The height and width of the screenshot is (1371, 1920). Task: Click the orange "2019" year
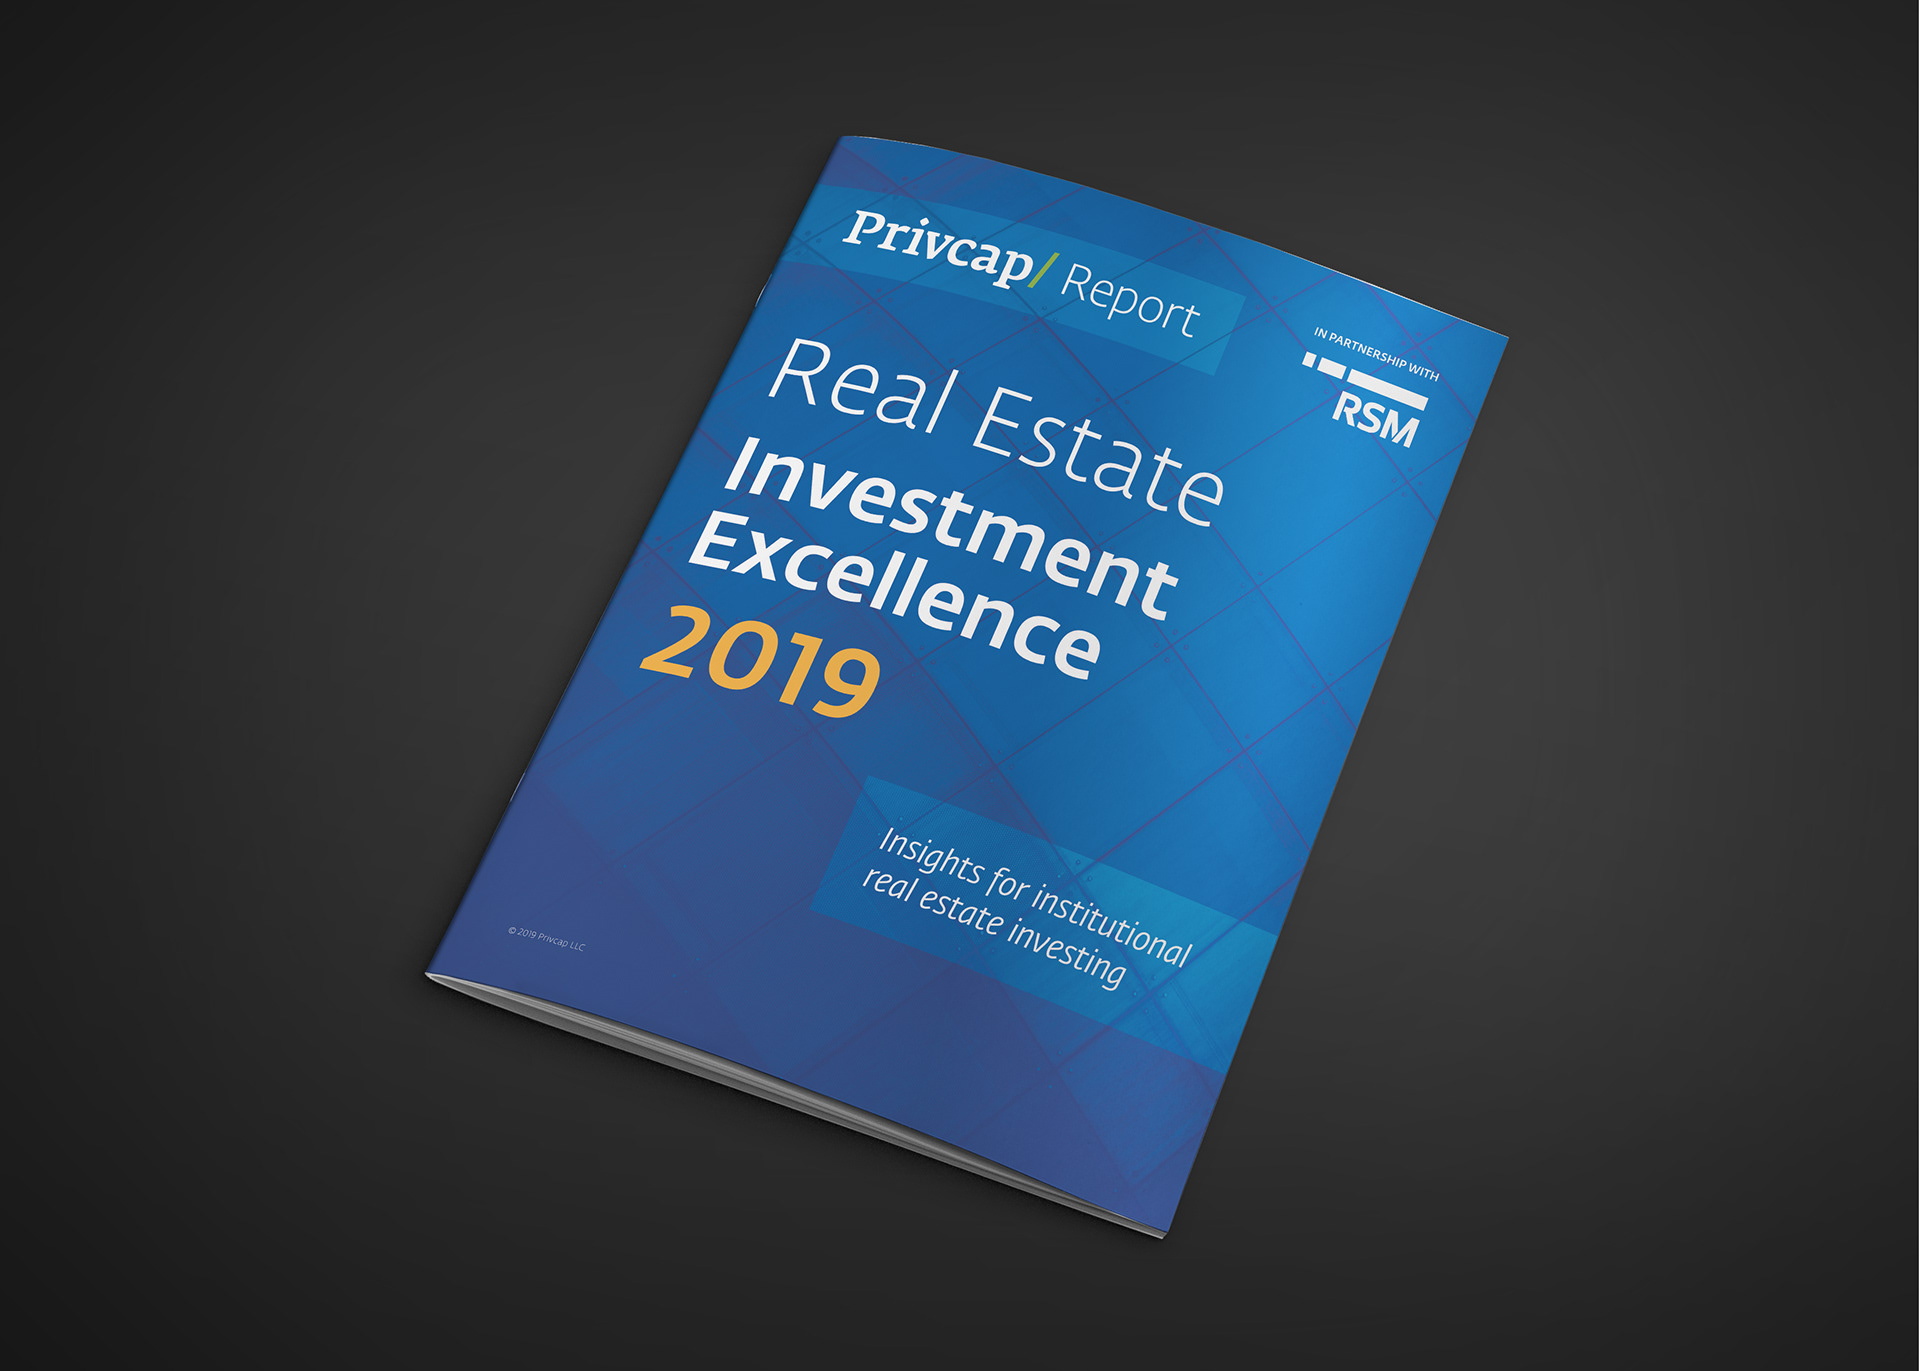[760, 661]
